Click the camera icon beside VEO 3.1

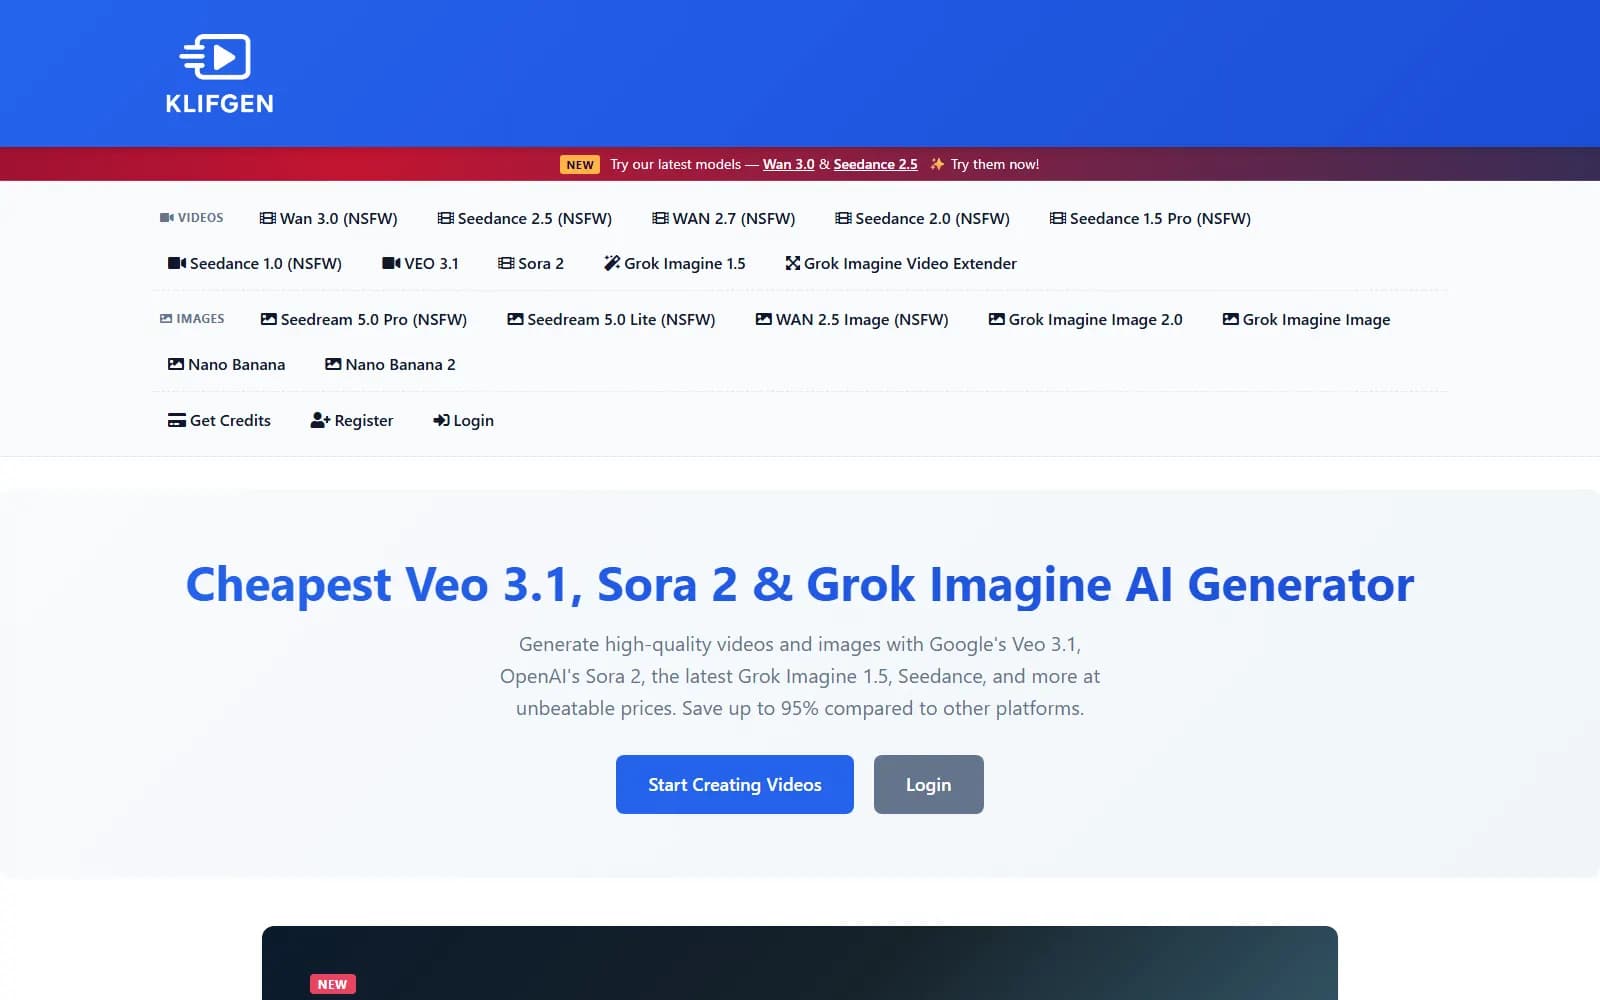392,263
